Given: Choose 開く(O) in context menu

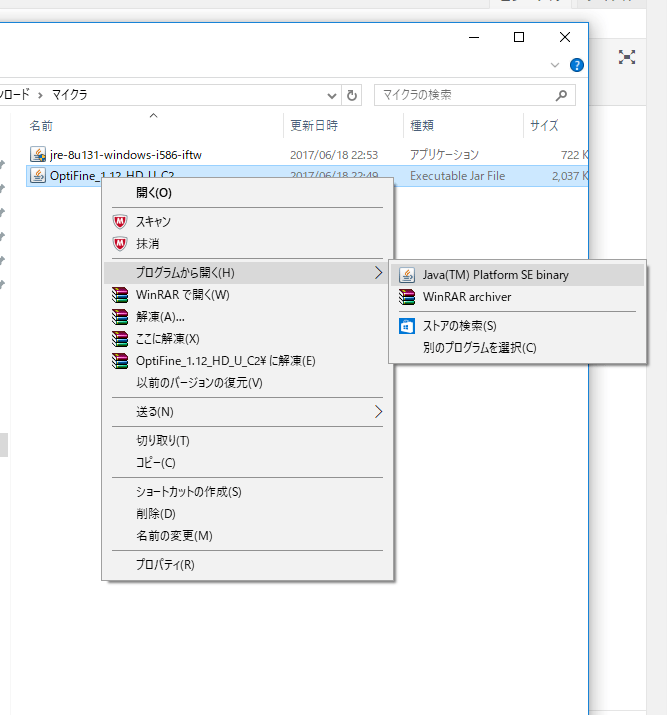Looking at the screenshot, I should (x=248, y=193).
